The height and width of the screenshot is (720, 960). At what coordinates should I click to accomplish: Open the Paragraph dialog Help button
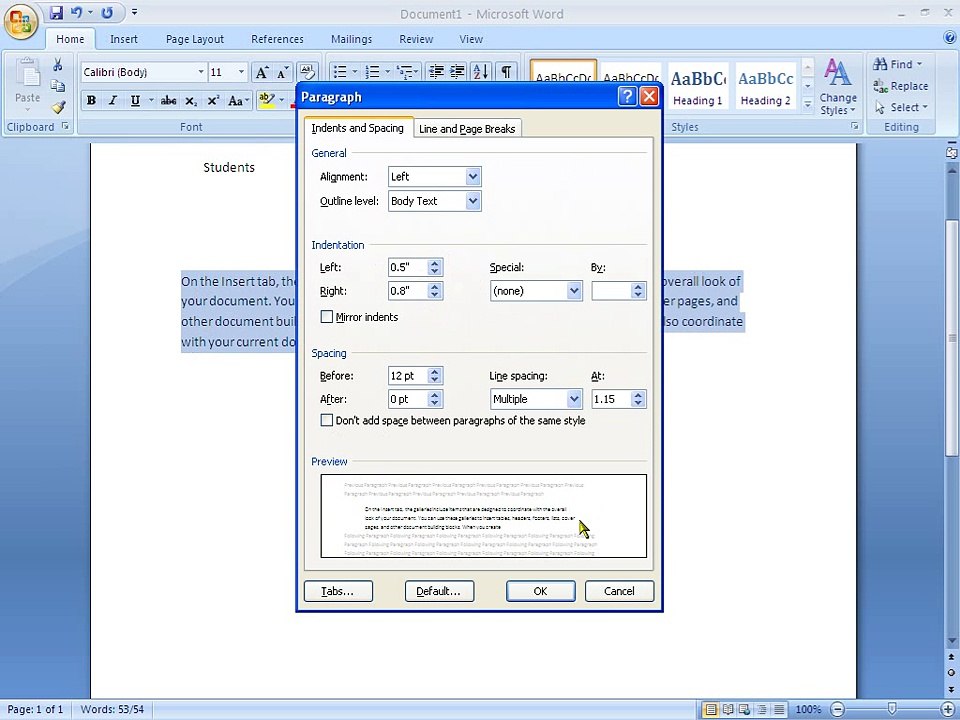[x=627, y=97]
